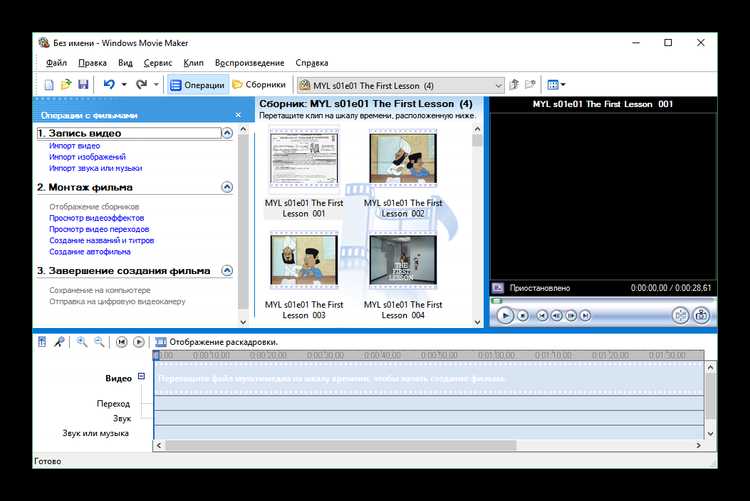Click the tasks pane scroll down arrow

[x=243, y=322]
